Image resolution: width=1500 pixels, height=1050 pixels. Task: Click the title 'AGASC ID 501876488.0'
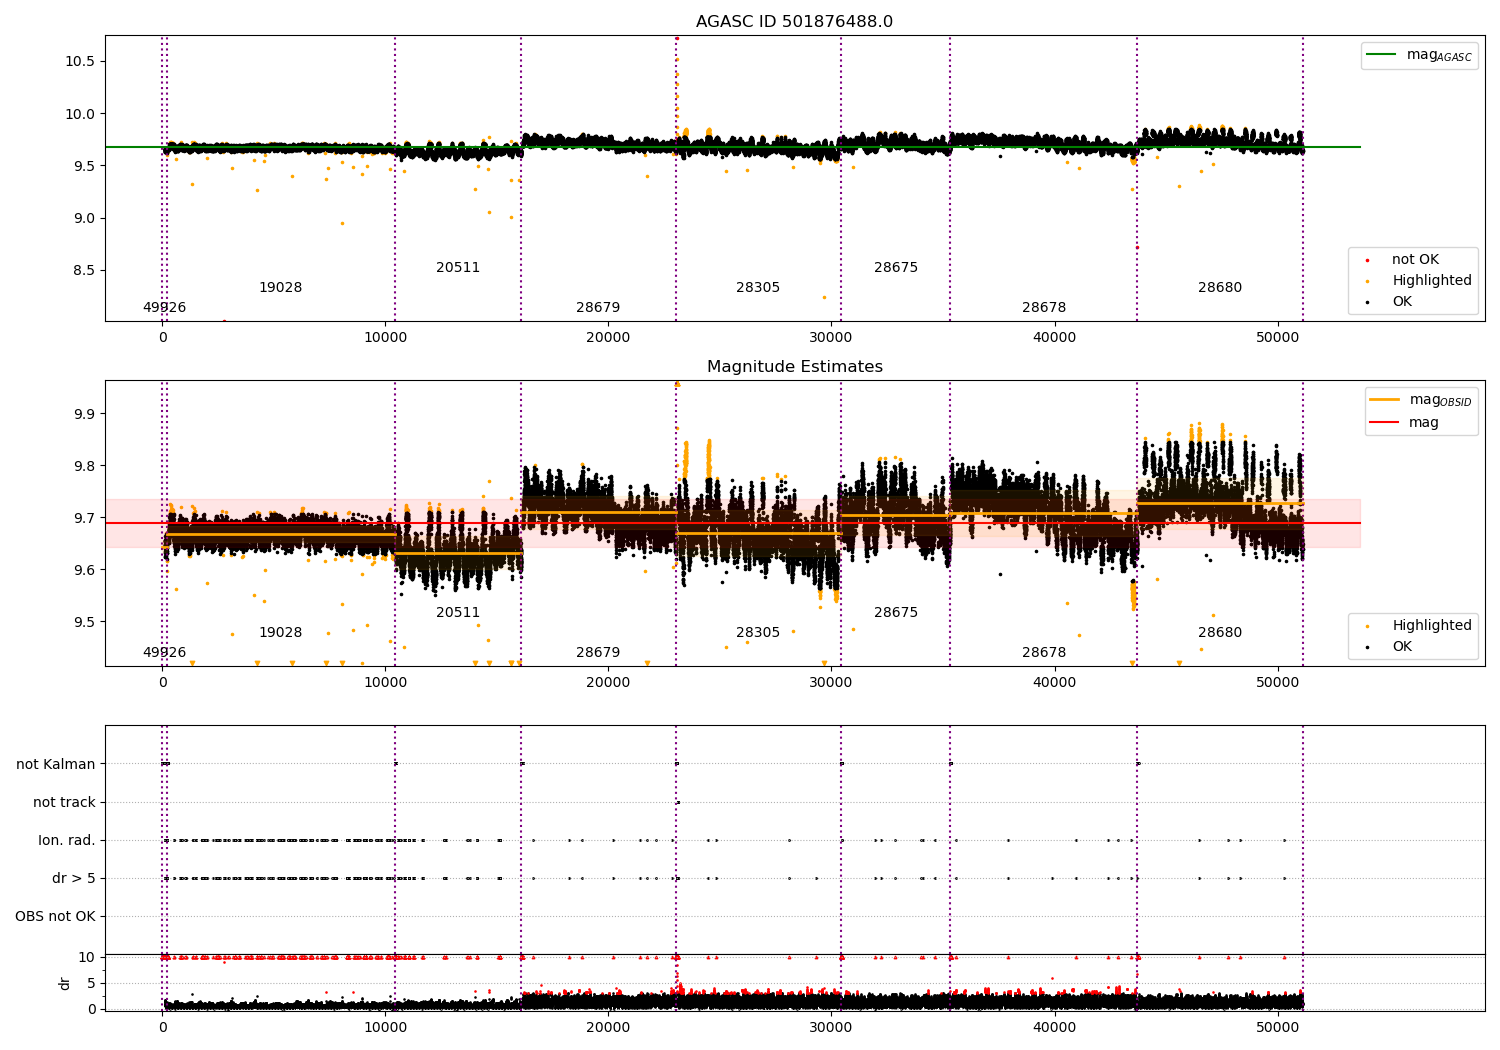click(794, 22)
